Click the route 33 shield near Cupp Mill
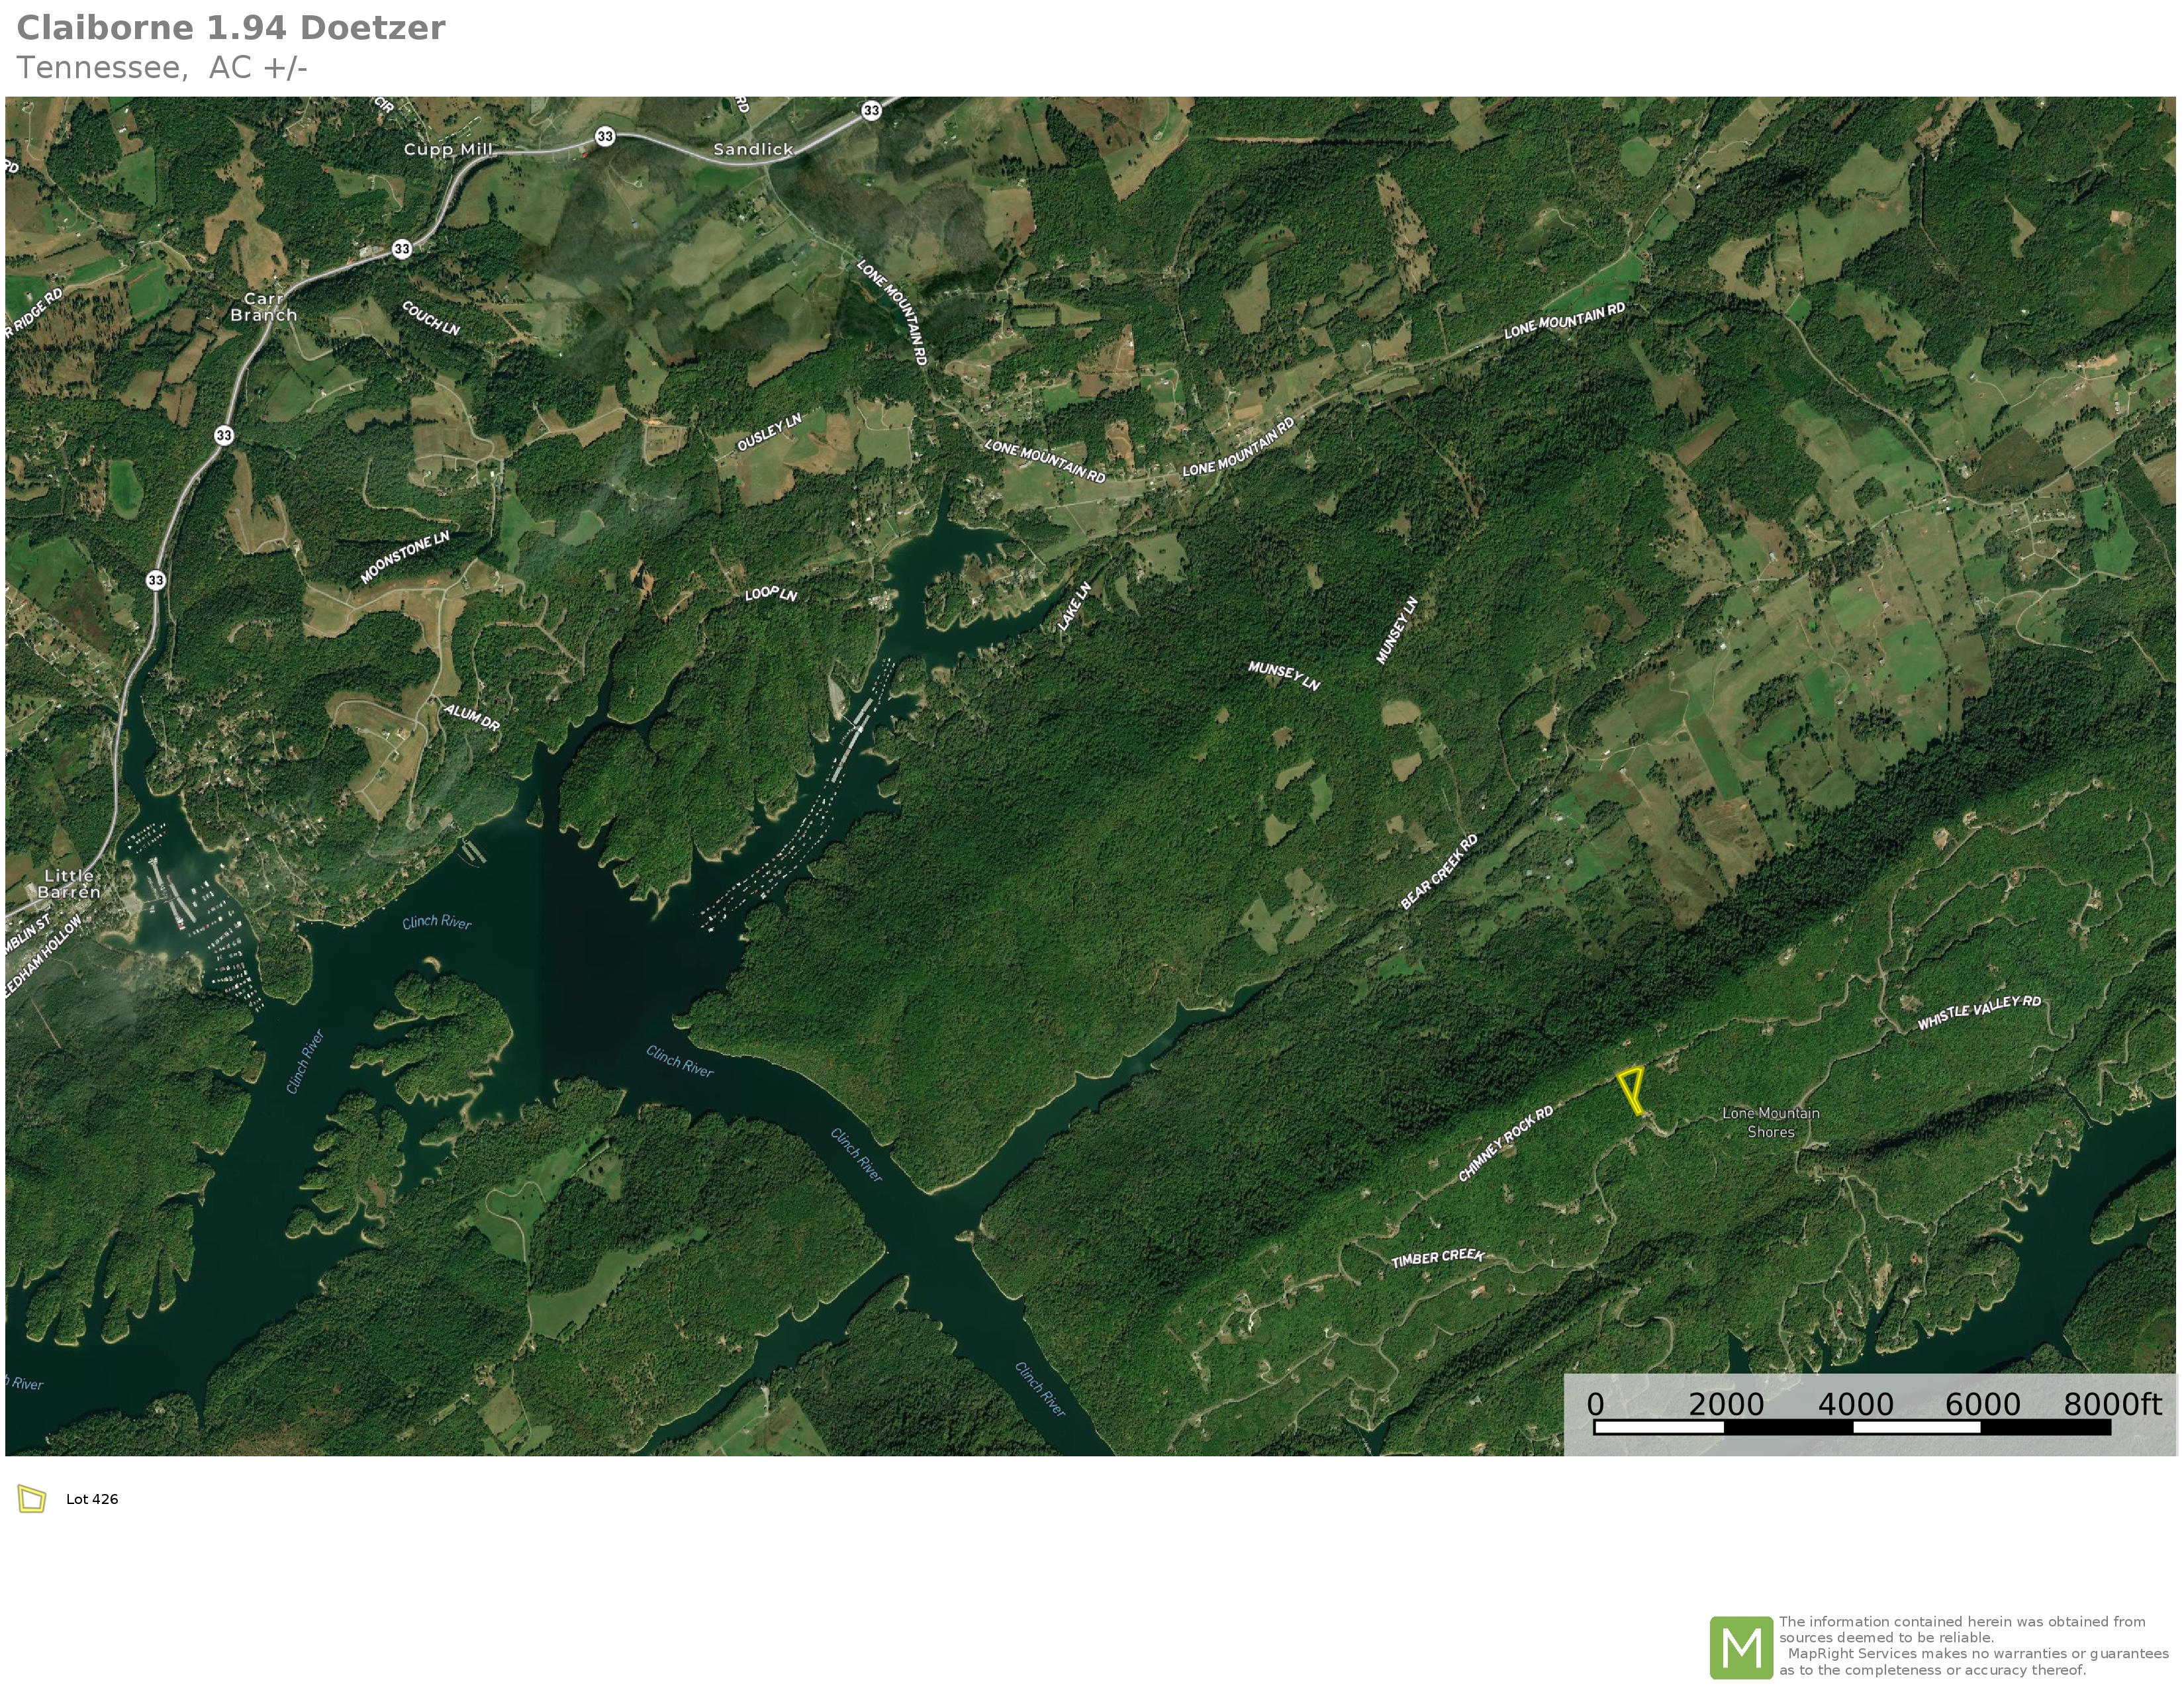Viewport: 2184px width, 1688px height. (x=605, y=136)
